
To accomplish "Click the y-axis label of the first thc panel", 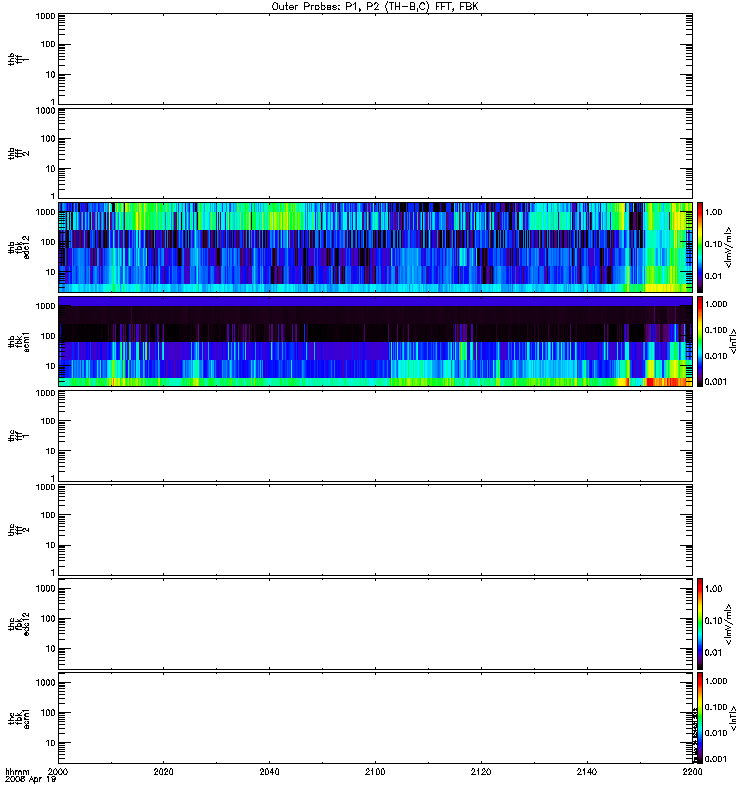I will pos(19,436).
